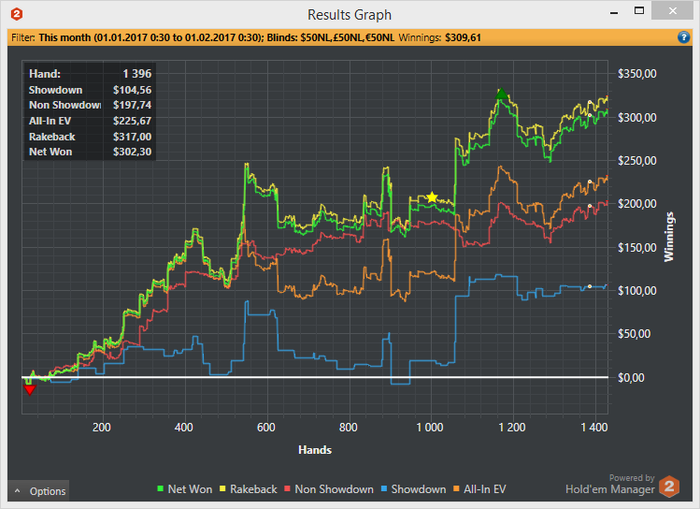
Task: Minimize the Results Graph window
Action: [614, 13]
